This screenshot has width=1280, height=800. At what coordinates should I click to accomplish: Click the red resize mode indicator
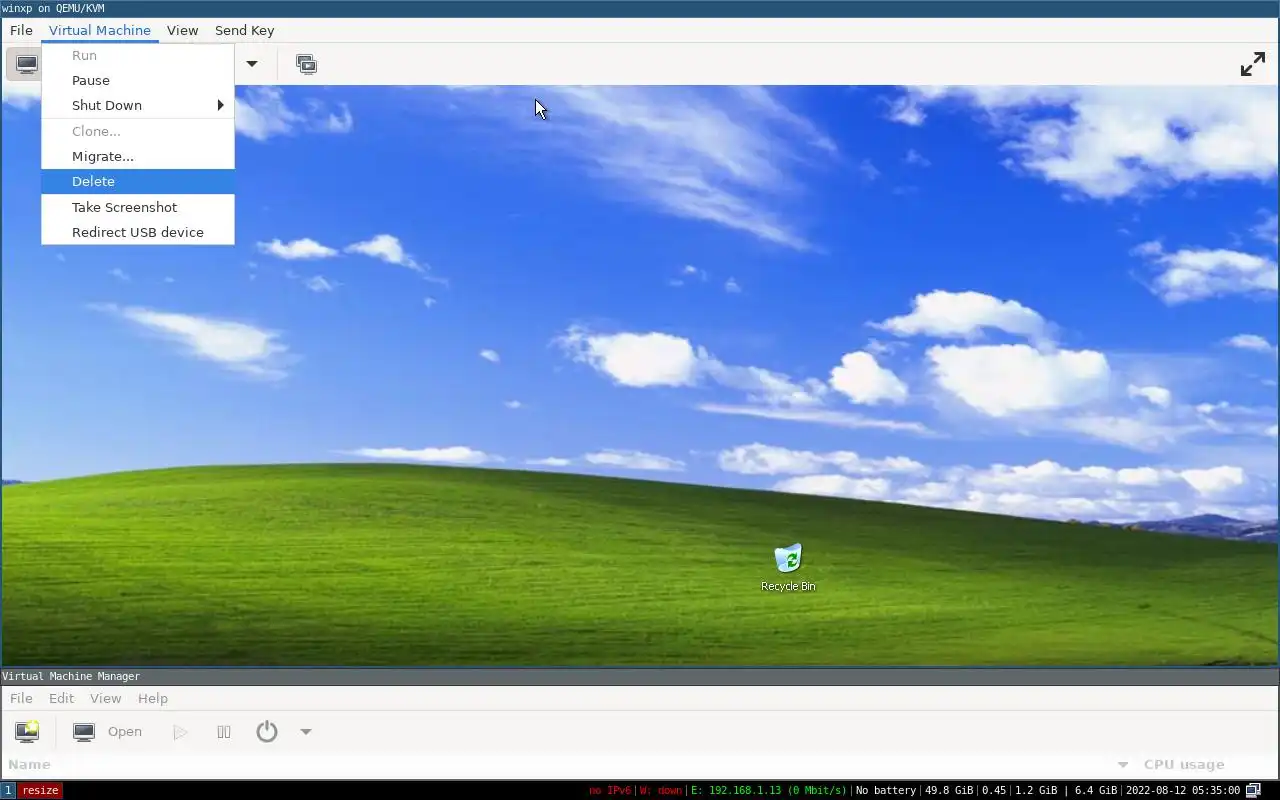pos(40,790)
